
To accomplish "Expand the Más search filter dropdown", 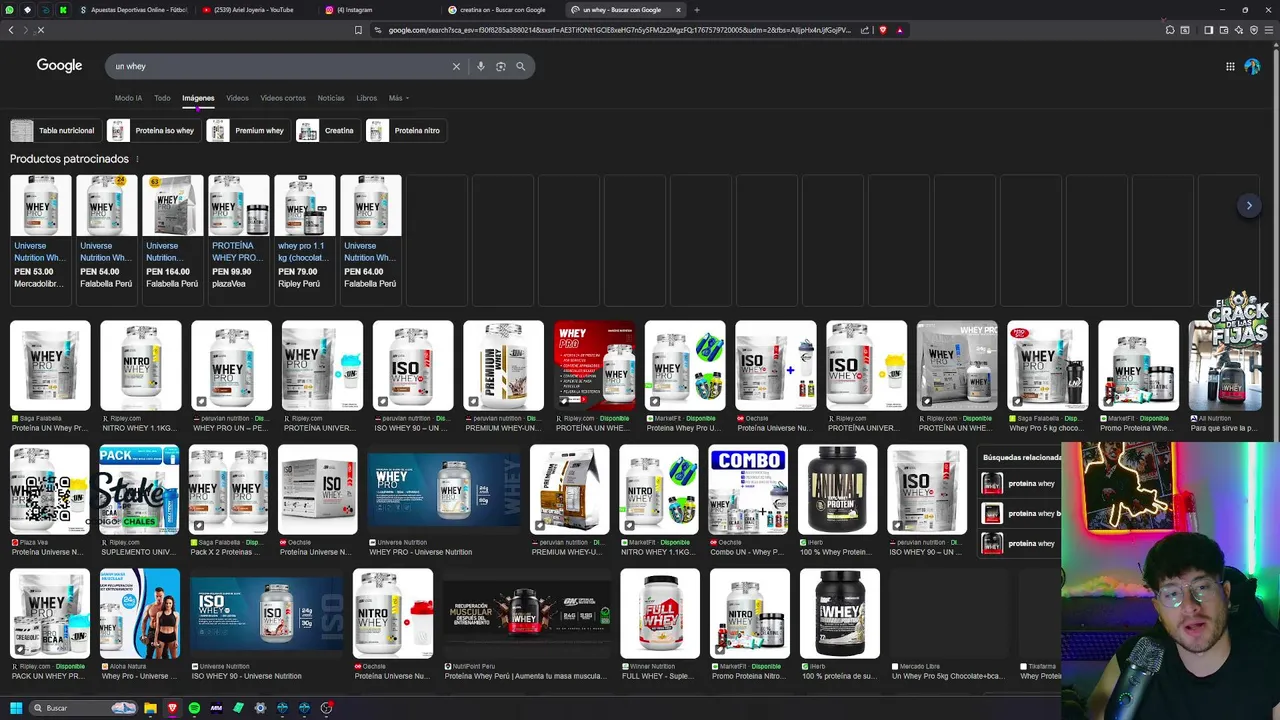I will point(399,98).
